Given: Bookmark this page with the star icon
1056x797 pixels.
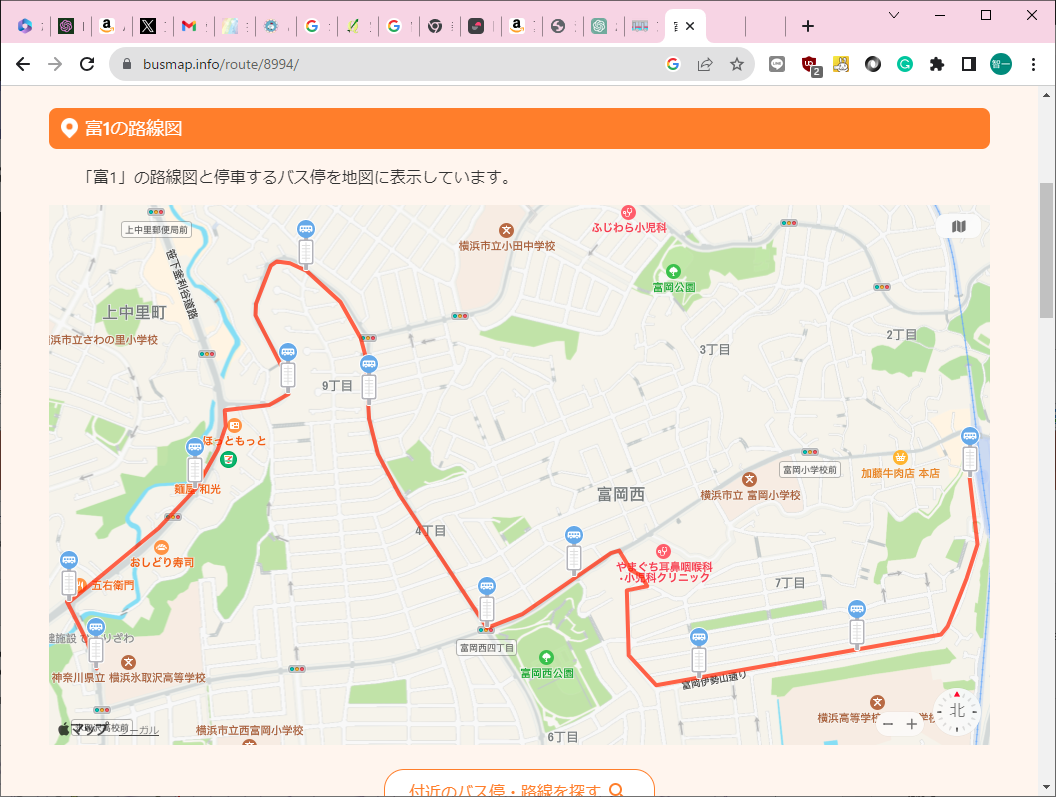Looking at the screenshot, I should pos(737,64).
